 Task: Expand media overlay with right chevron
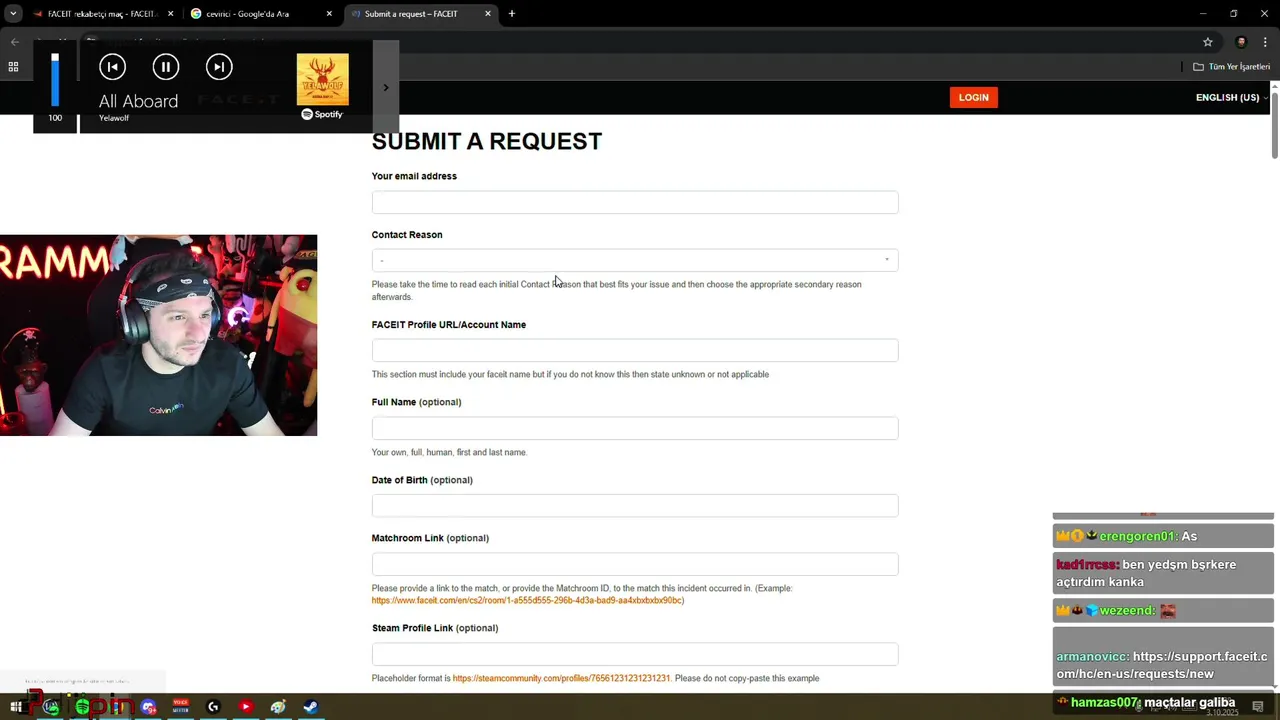click(386, 87)
